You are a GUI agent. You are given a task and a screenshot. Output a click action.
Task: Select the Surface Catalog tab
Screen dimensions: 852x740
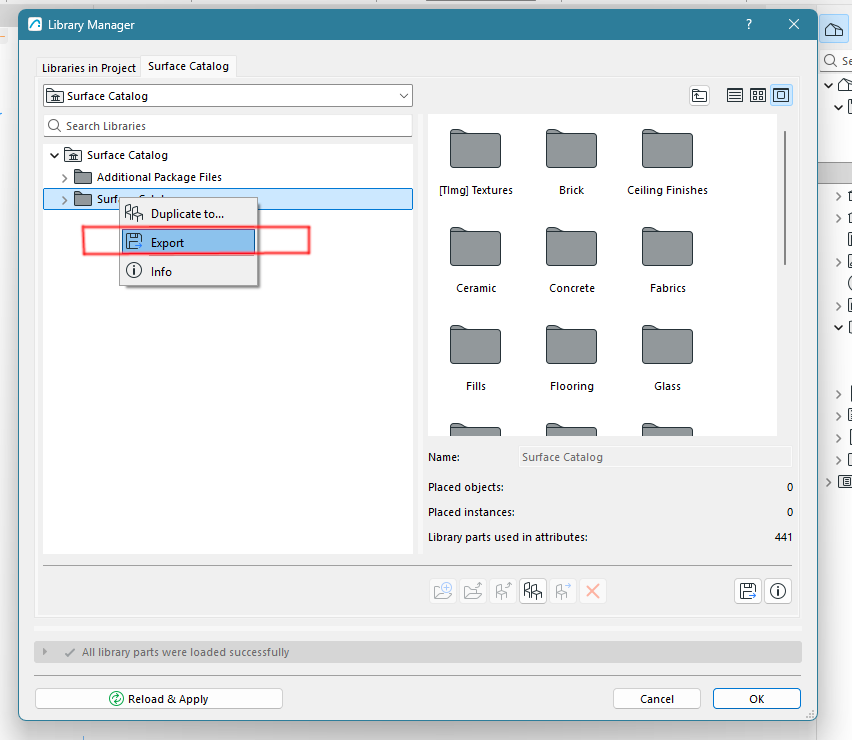point(188,66)
